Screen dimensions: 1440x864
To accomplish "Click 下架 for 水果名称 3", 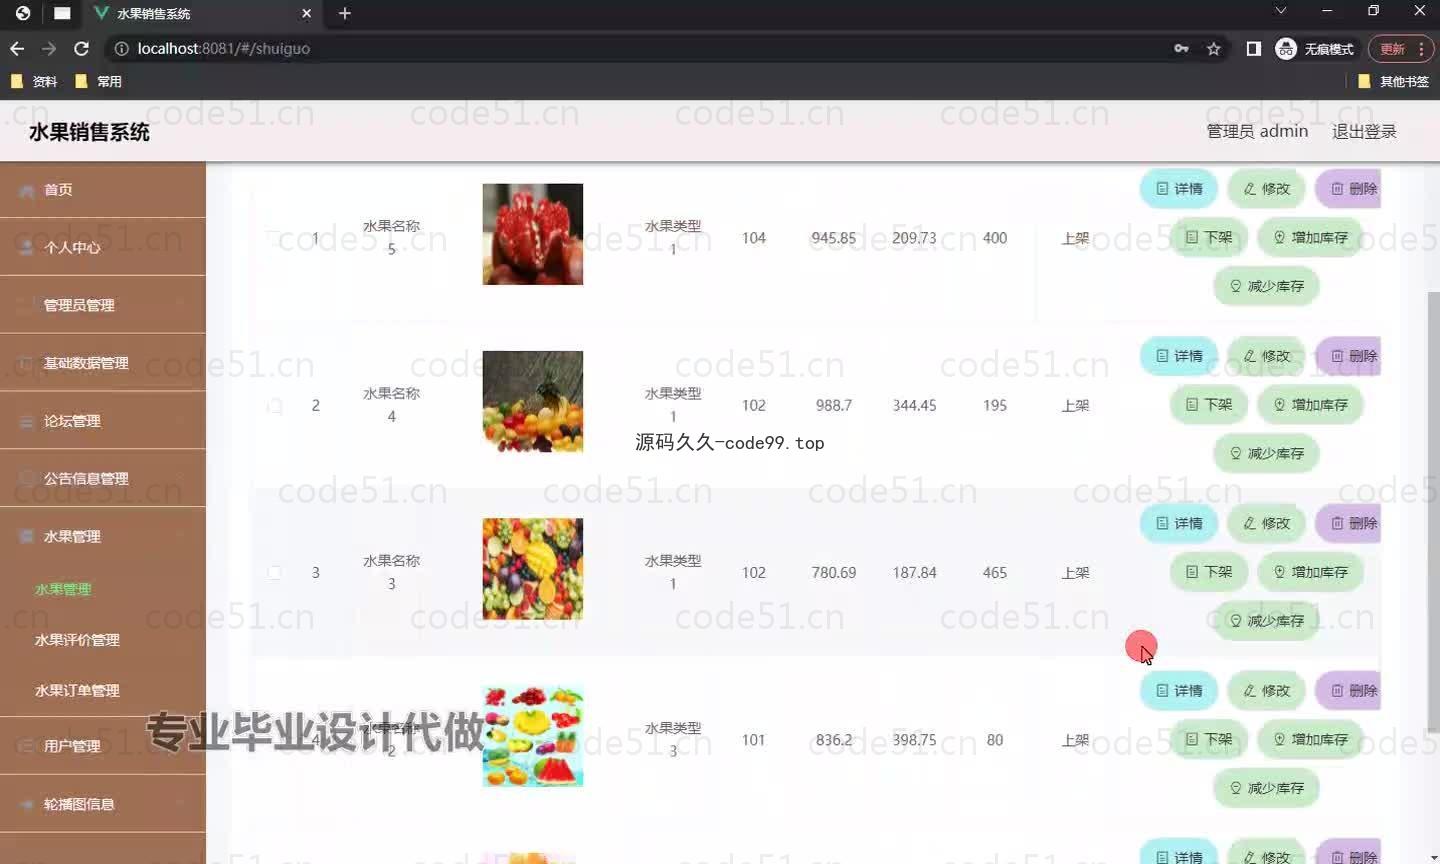I will click(1209, 572).
